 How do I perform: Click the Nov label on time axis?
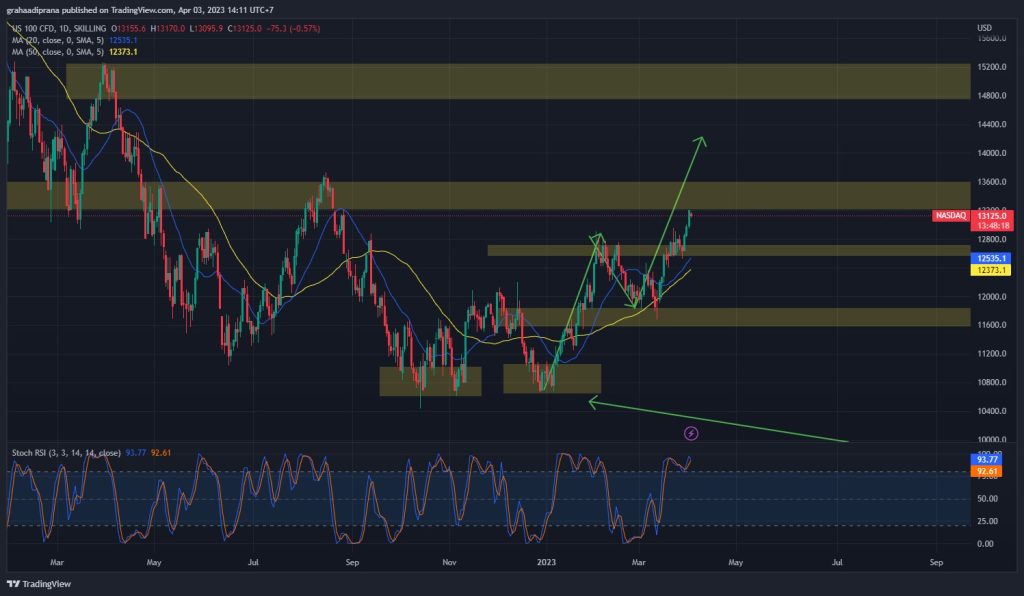click(449, 562)
